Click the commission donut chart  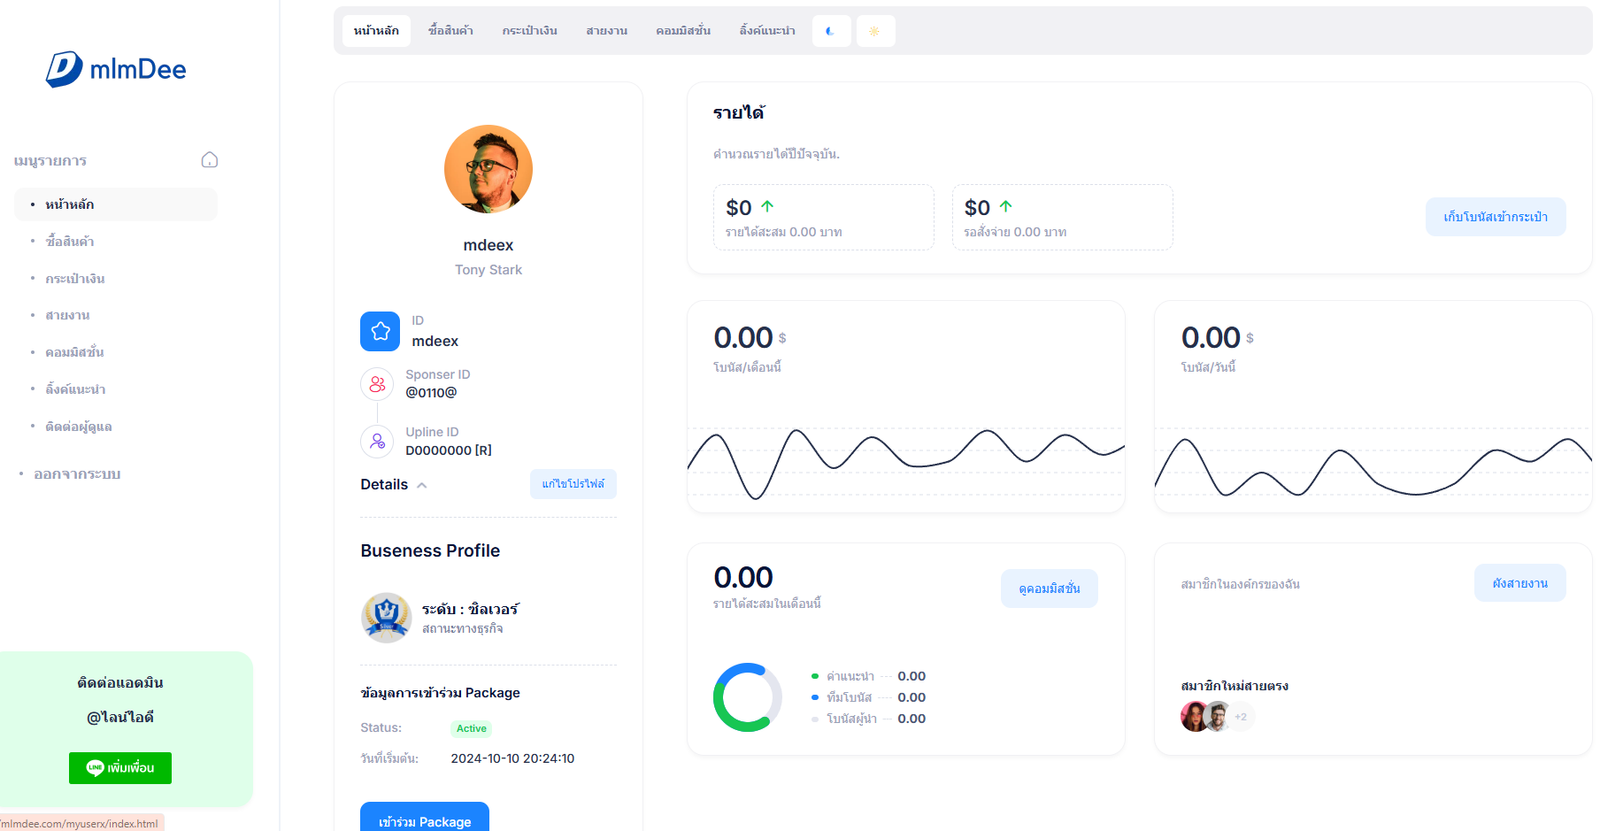(x=747, y=697)
